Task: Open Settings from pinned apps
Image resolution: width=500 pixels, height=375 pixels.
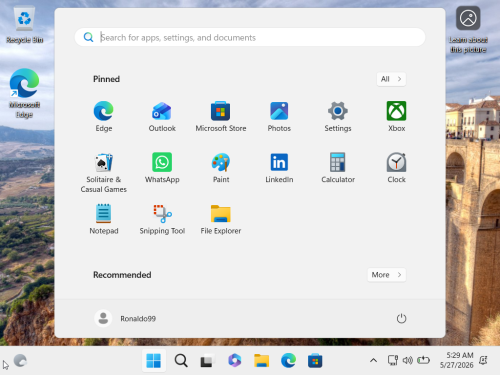Action: 338,116
